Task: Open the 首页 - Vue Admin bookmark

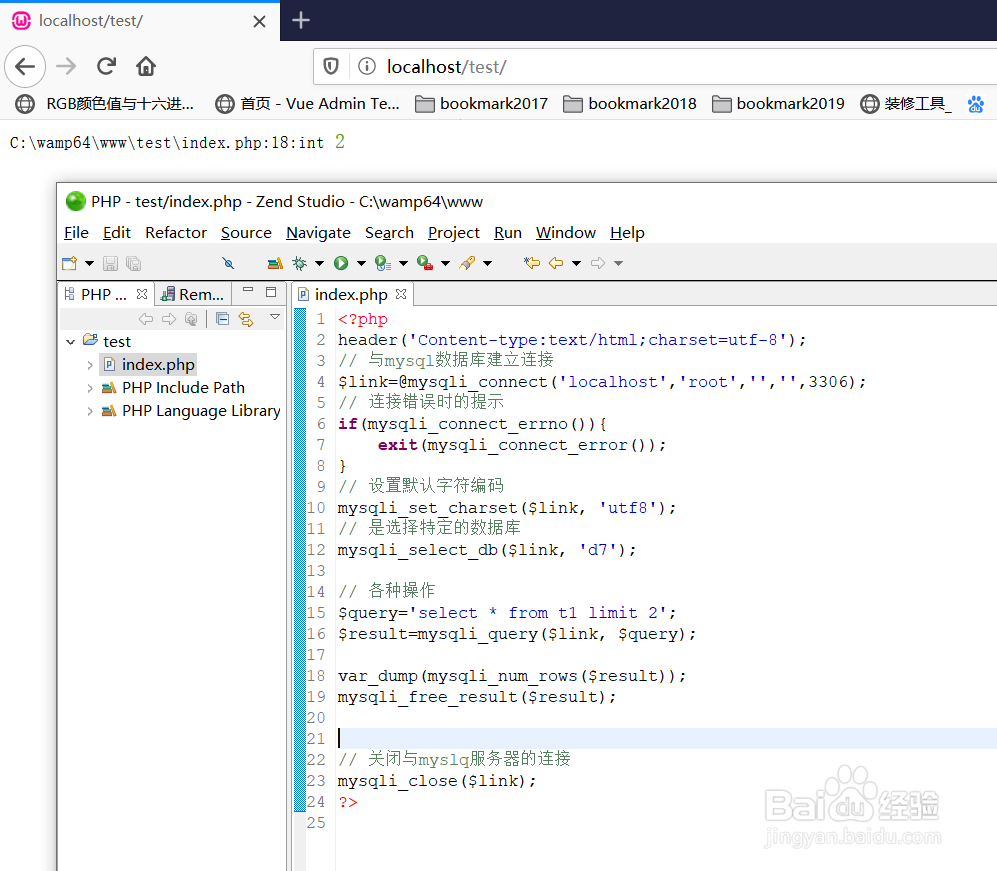Action: pyautogui.click(x=308, y=104)
